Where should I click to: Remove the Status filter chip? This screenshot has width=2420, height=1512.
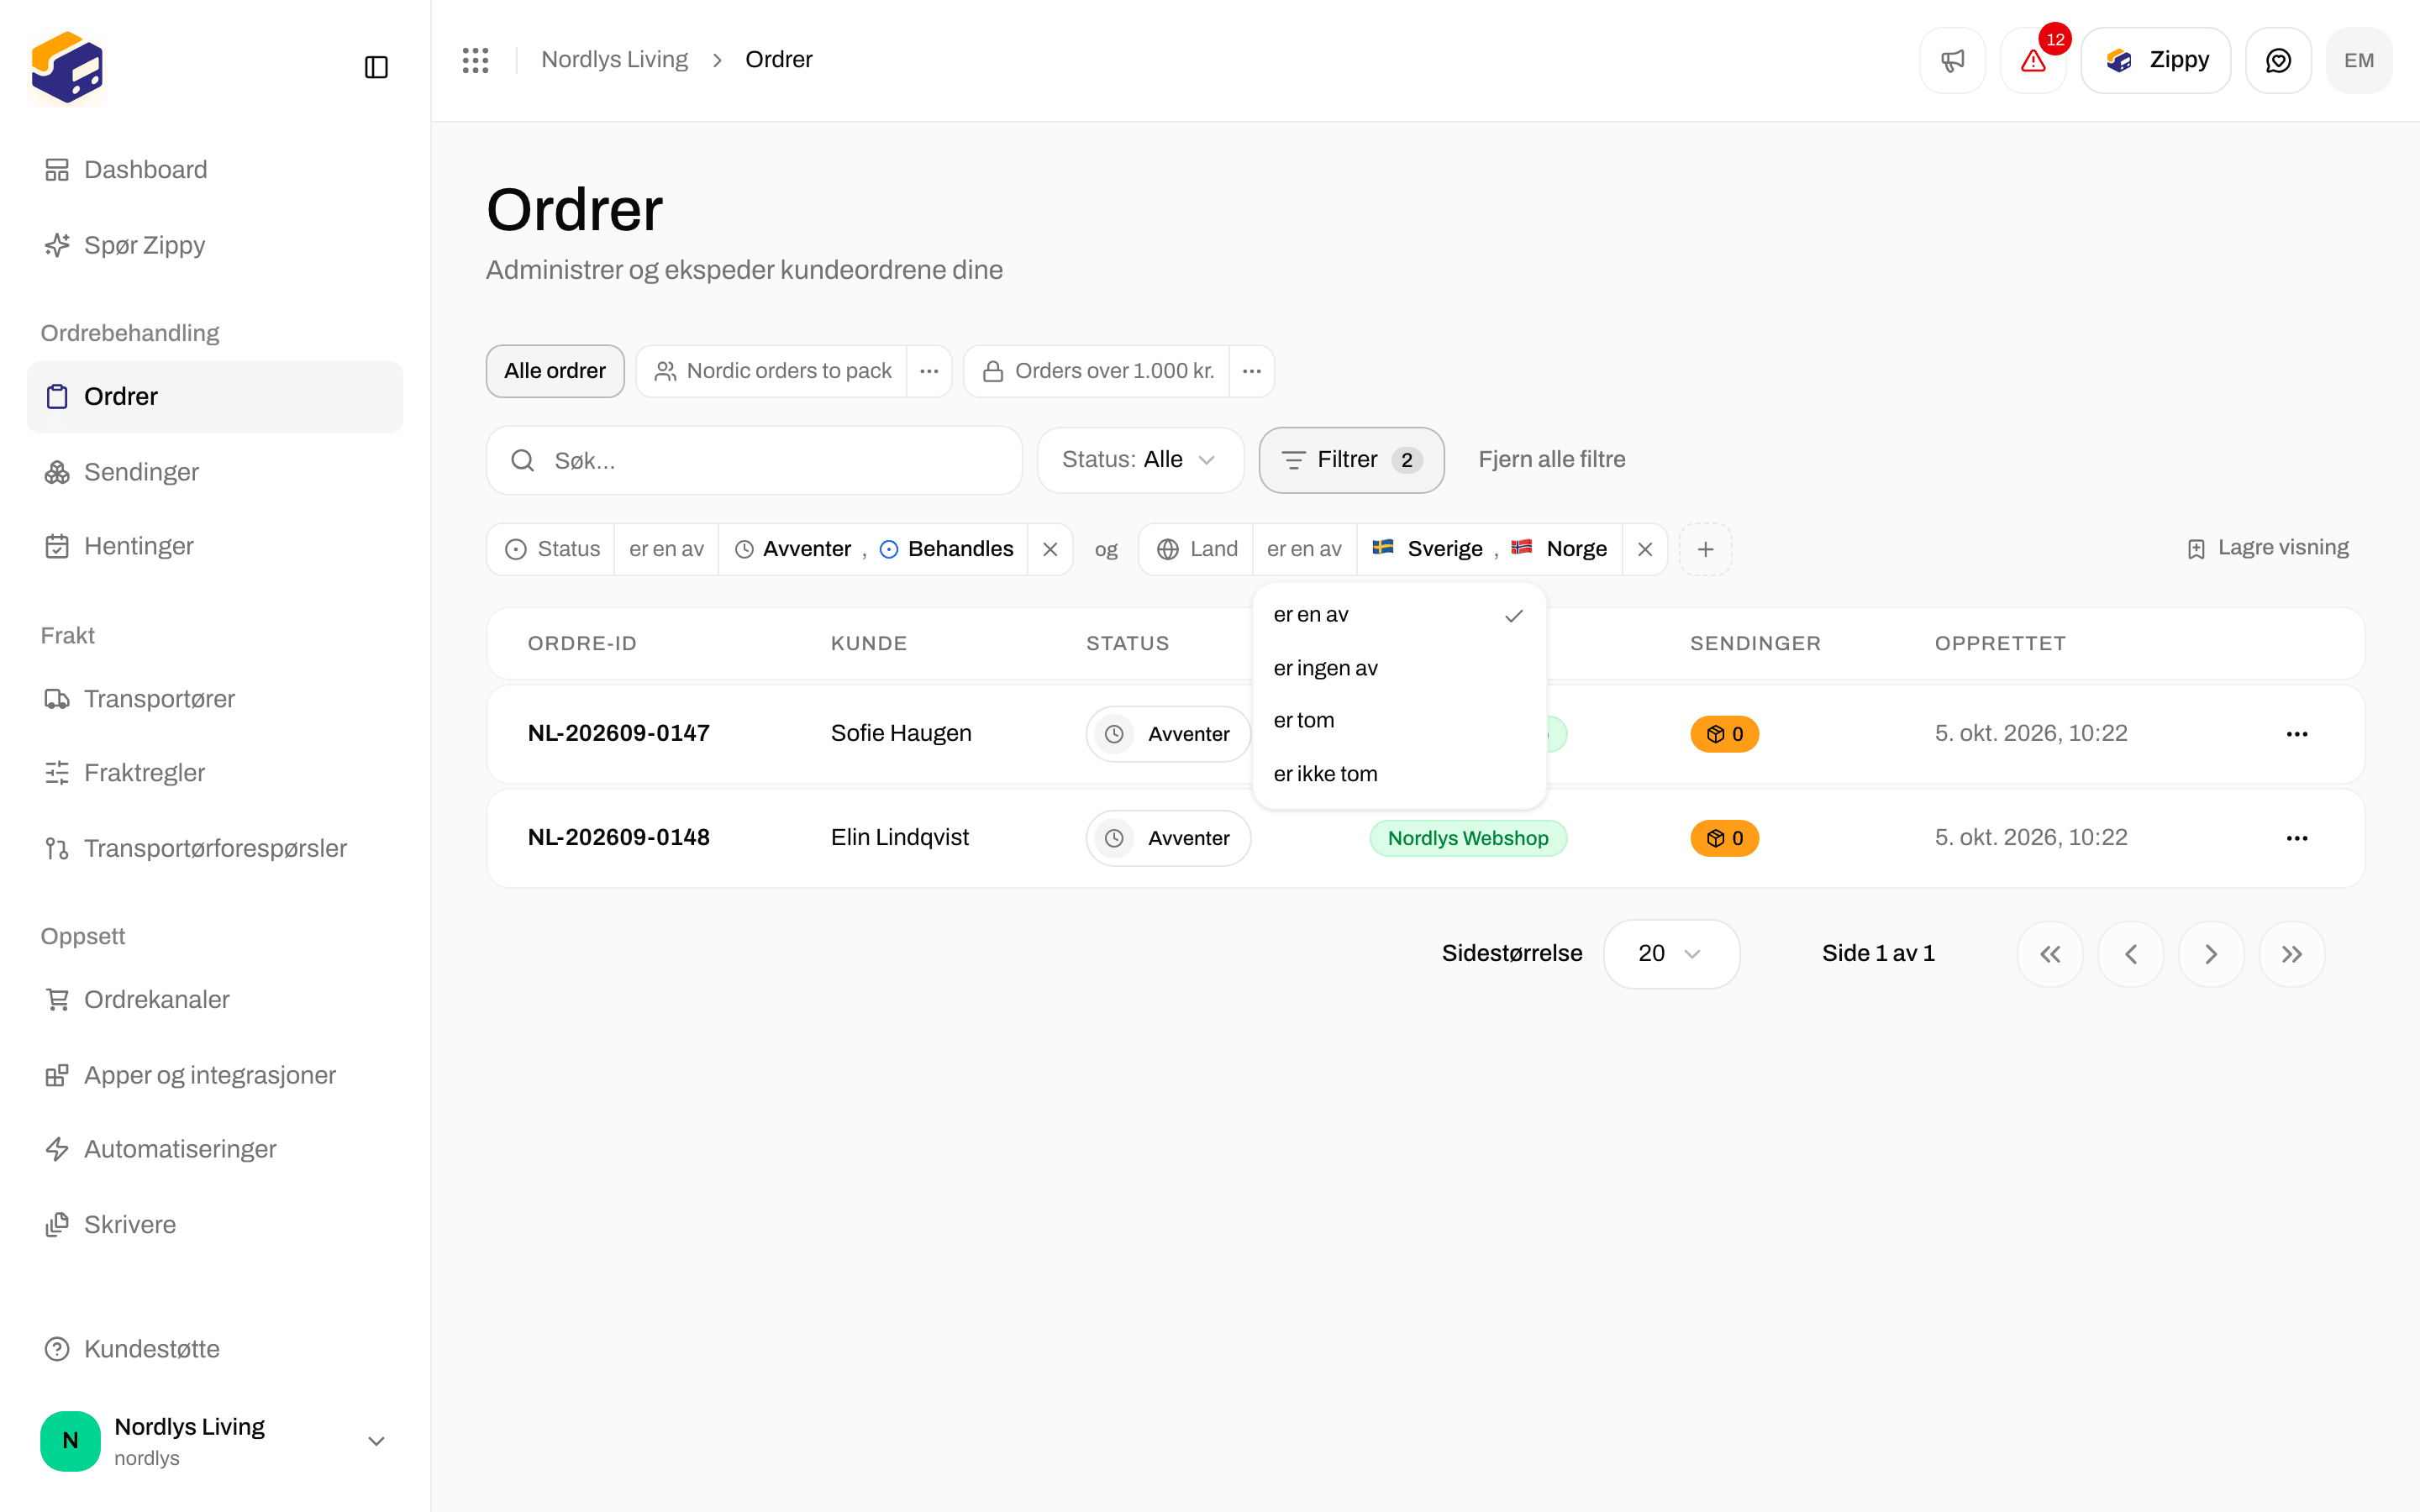click(x=1050, y=549)
